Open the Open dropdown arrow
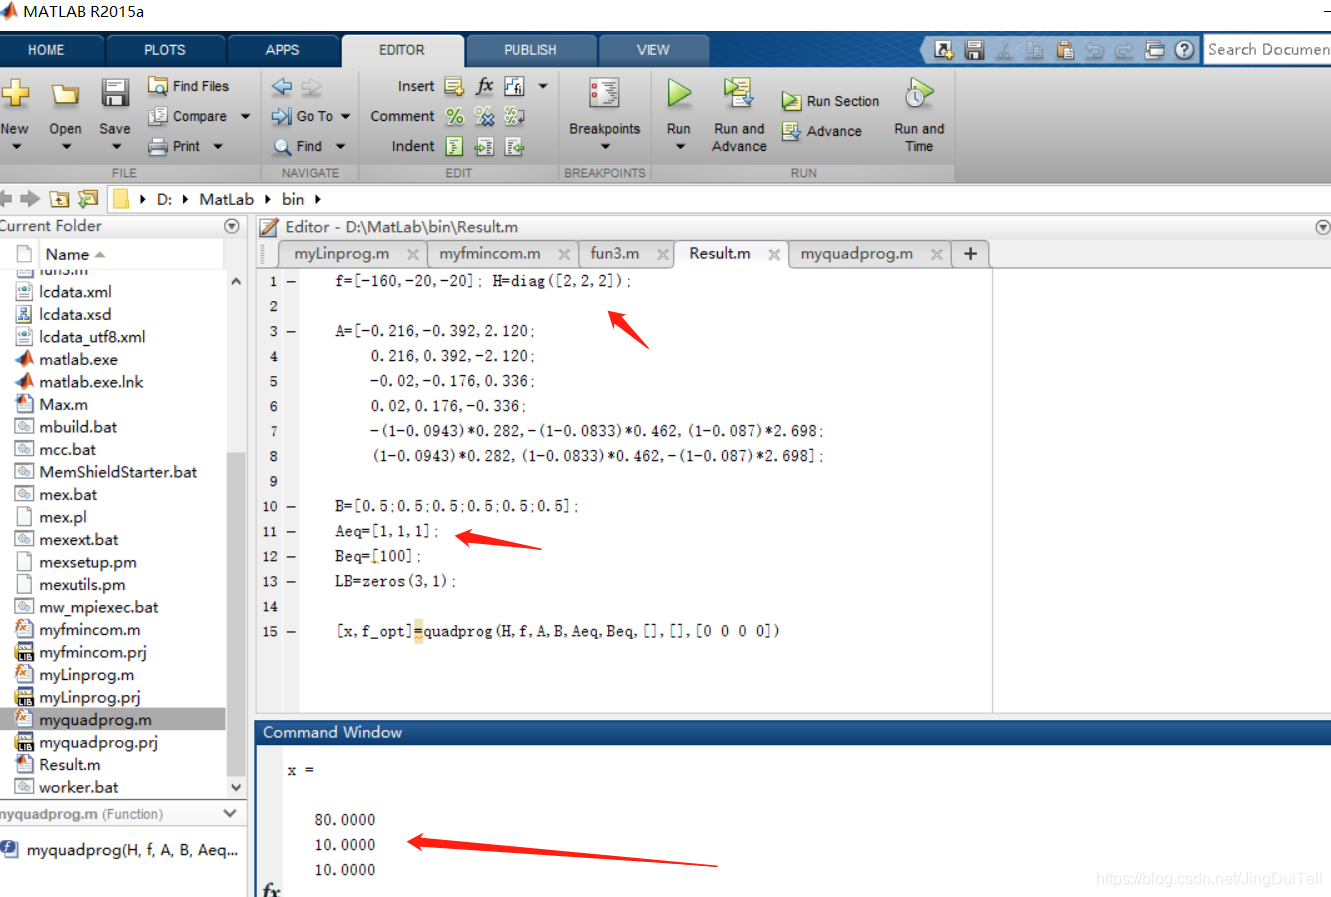1331x897 pixels. [66, 148]
